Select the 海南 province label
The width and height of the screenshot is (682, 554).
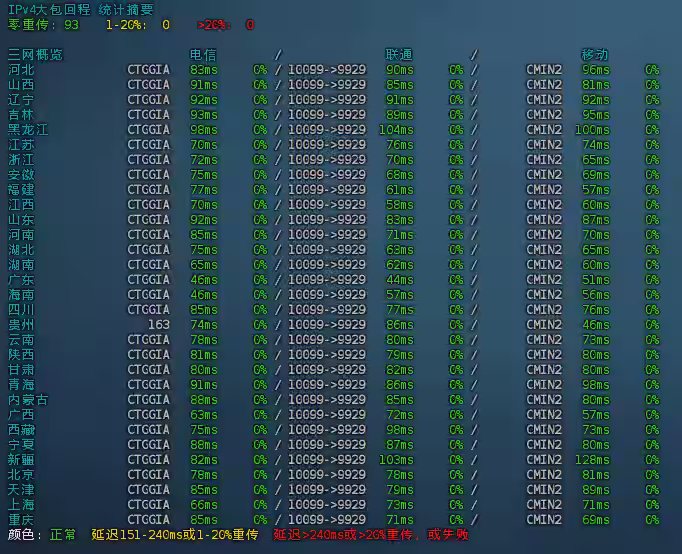pos(21,295)
